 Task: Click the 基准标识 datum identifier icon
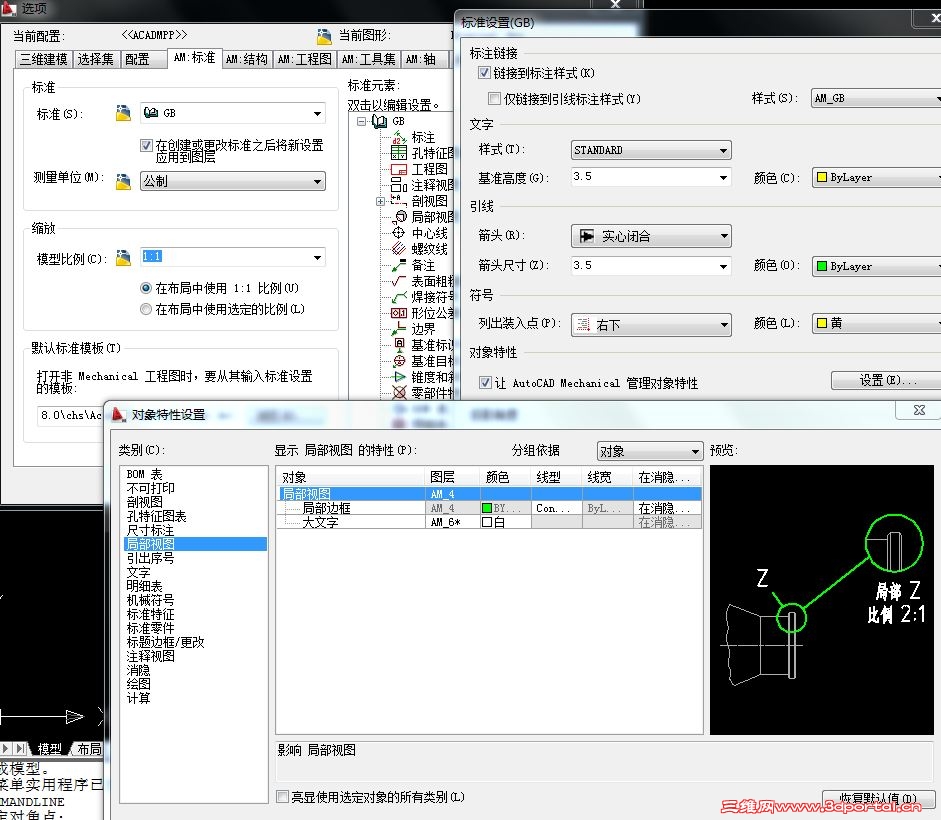[399, 345]
